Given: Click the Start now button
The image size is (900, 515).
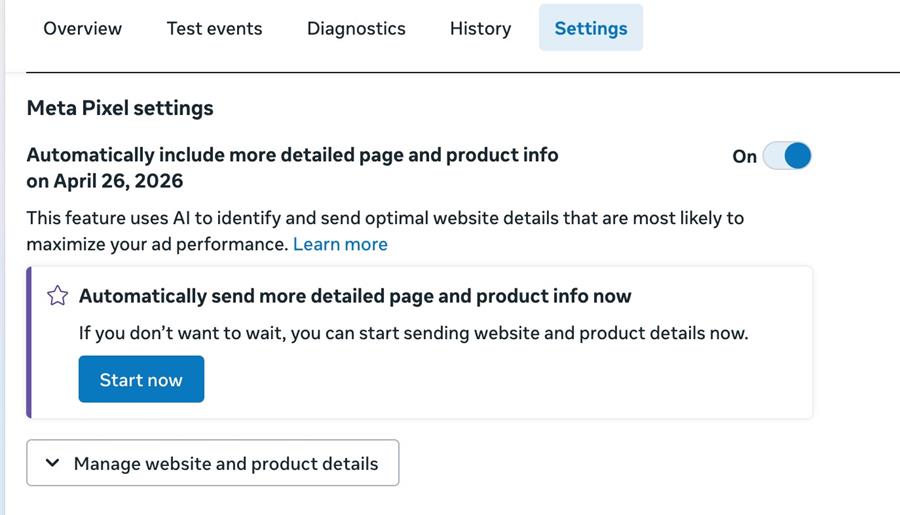Looking at the screenshot, I should point(141,379).
